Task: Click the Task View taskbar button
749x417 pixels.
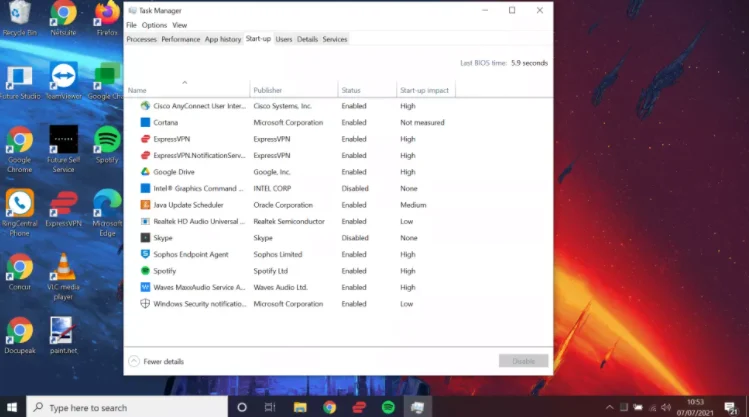Action: click(x=270, y=407)
